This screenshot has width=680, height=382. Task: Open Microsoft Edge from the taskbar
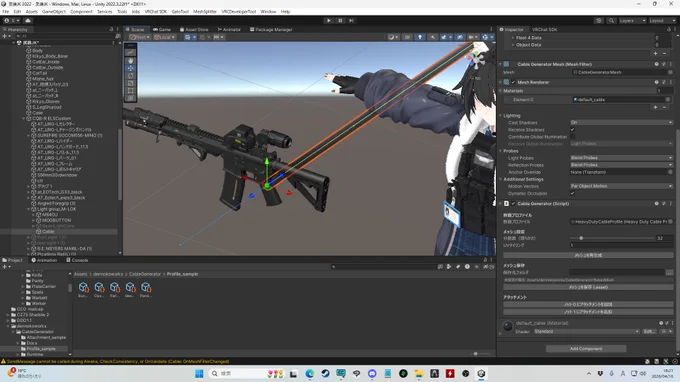pyautogui.click(x=310, y=373)
